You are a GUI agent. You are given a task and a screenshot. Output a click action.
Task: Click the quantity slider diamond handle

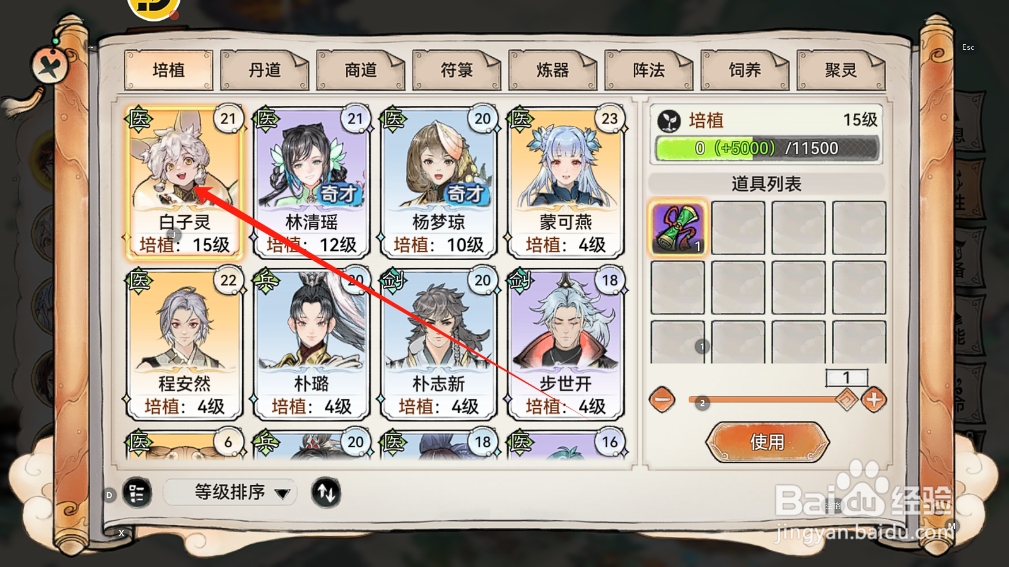(847, 400)
